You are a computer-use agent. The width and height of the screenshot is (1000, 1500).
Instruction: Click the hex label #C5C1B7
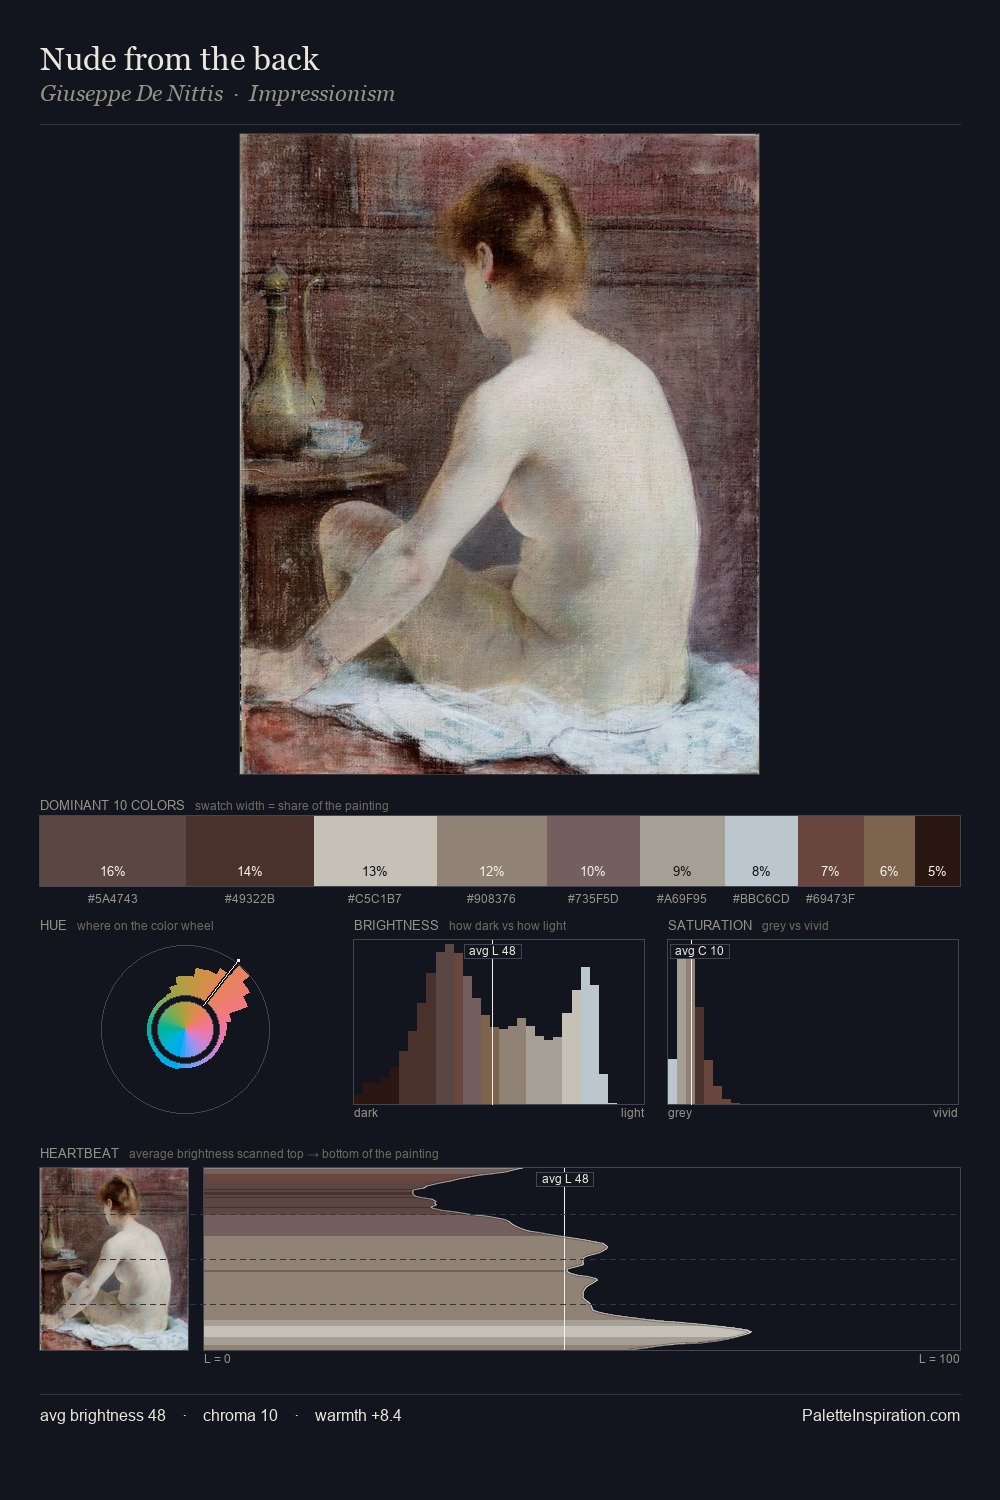[375, 899]
